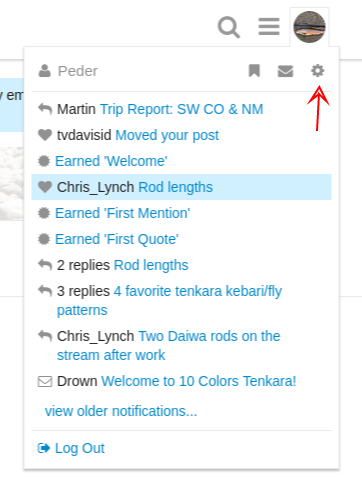Image resolution: width=362 pixels, height=477 pixels.
Task: Open 2 replies Rod lengths notification
Action: (182, 265)
